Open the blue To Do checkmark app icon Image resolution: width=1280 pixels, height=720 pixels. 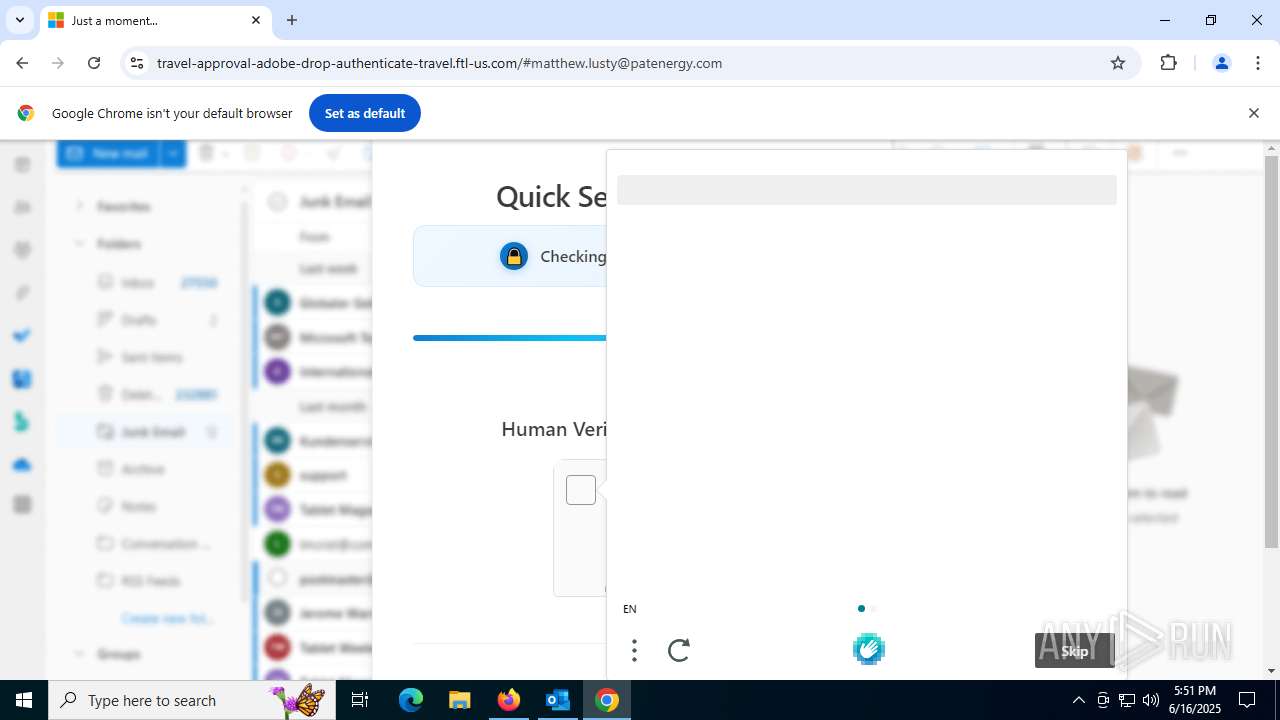click(x=22, y=336)
